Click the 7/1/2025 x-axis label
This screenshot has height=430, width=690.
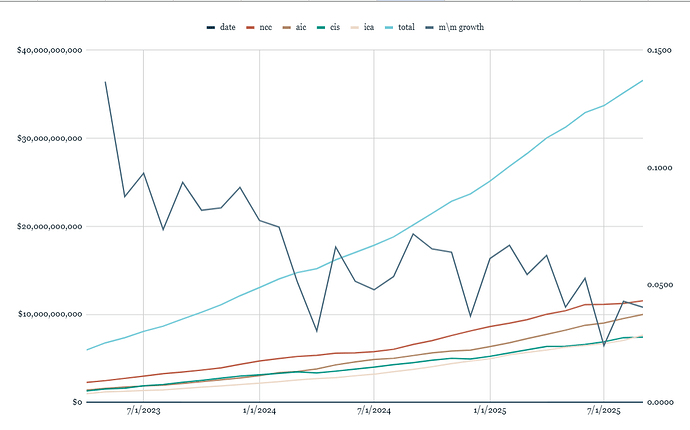click(x=605, y=411)
